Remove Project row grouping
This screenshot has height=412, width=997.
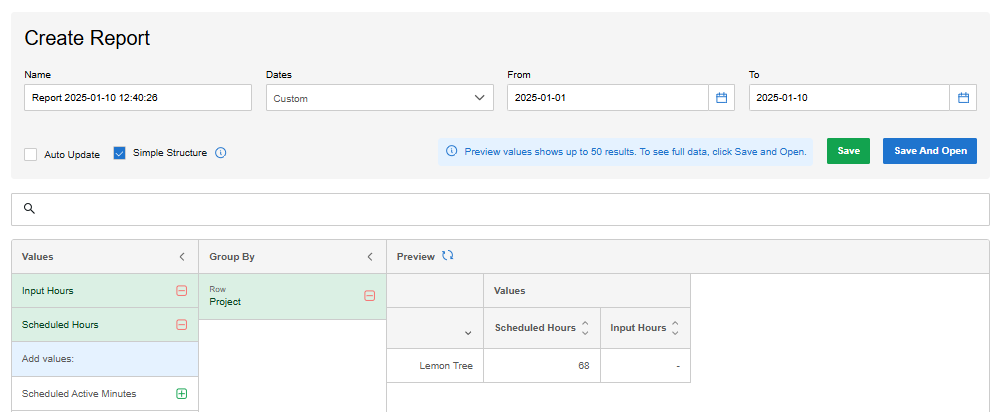click(x=369, y=296)
